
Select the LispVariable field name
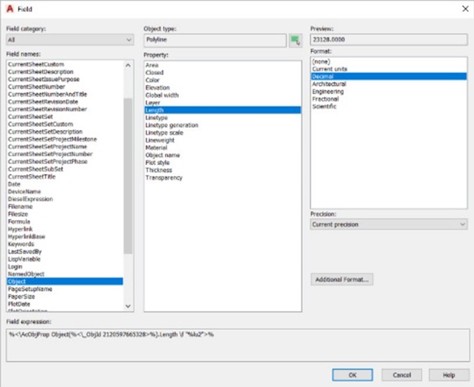click(65, 259)
